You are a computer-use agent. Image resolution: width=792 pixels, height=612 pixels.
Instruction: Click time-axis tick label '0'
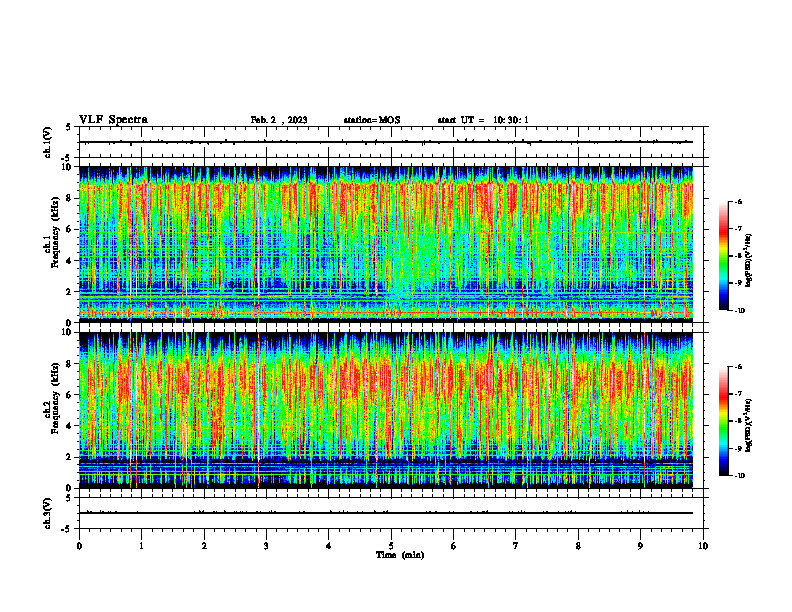click(79, 546)
